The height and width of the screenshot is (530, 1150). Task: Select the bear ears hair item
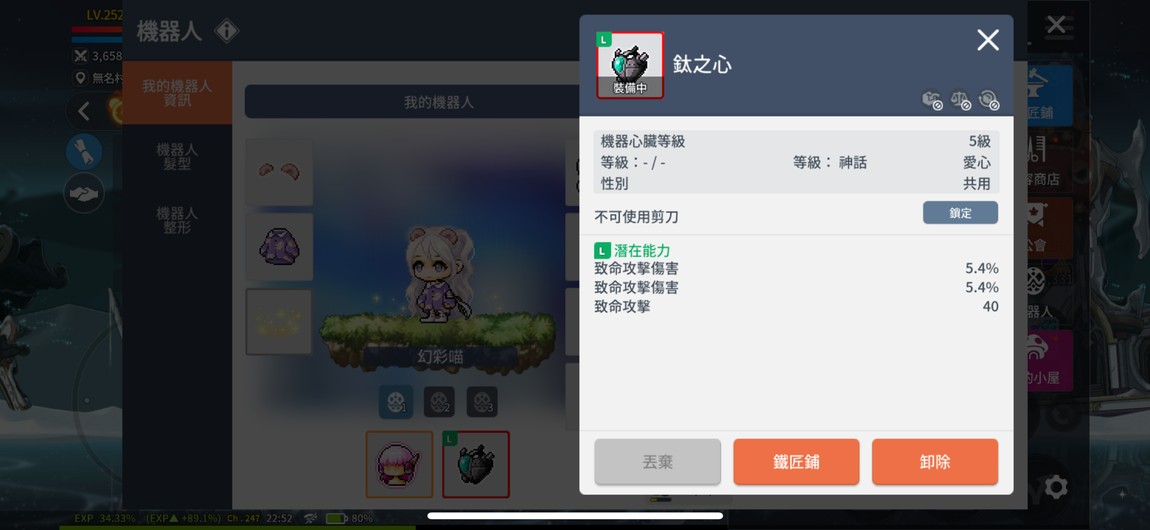279,172
